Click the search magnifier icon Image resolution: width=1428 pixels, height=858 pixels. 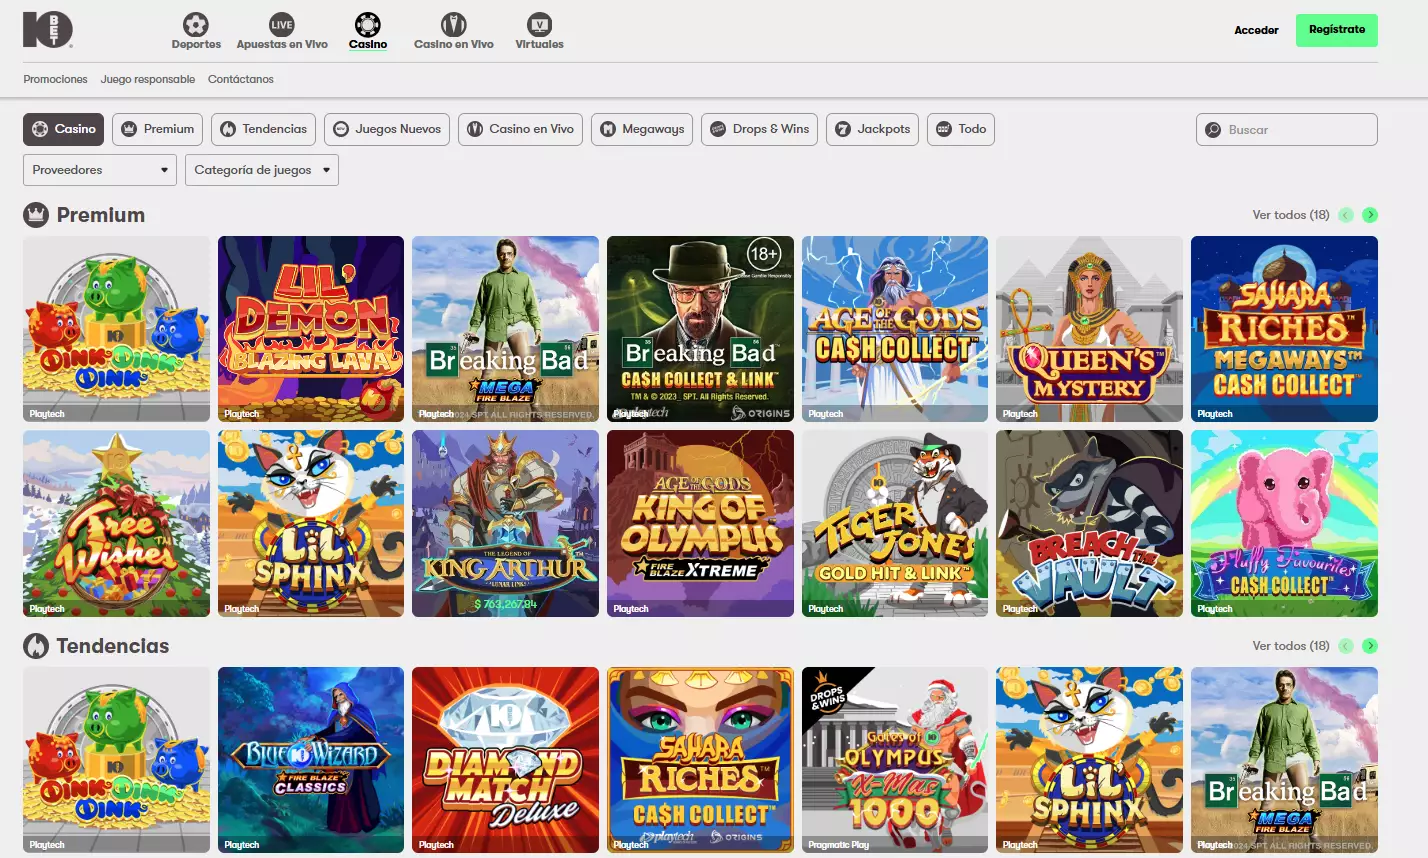coord(1213,130)
